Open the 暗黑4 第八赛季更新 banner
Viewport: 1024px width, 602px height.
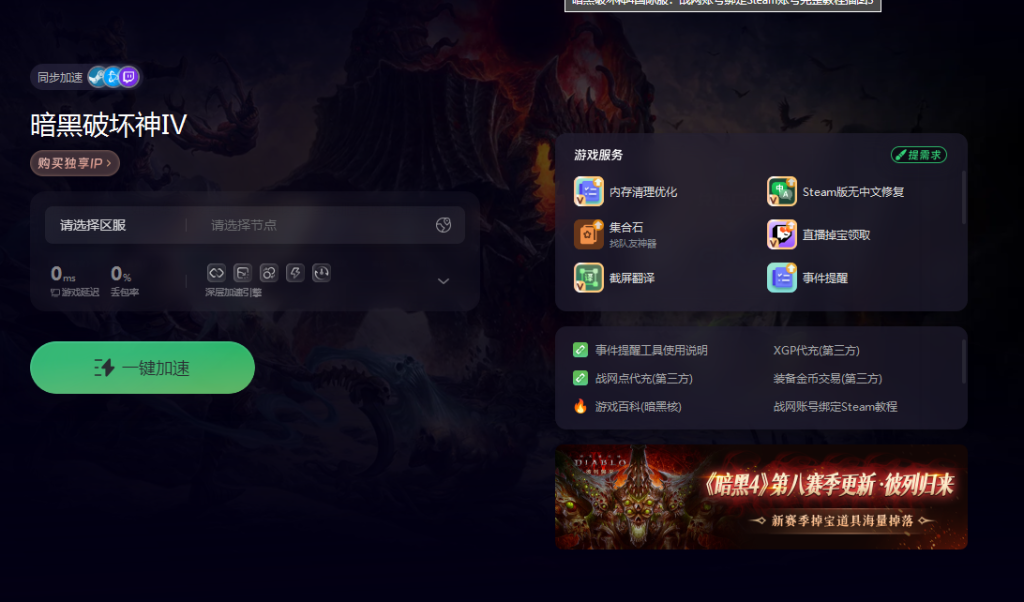(761, 498)
